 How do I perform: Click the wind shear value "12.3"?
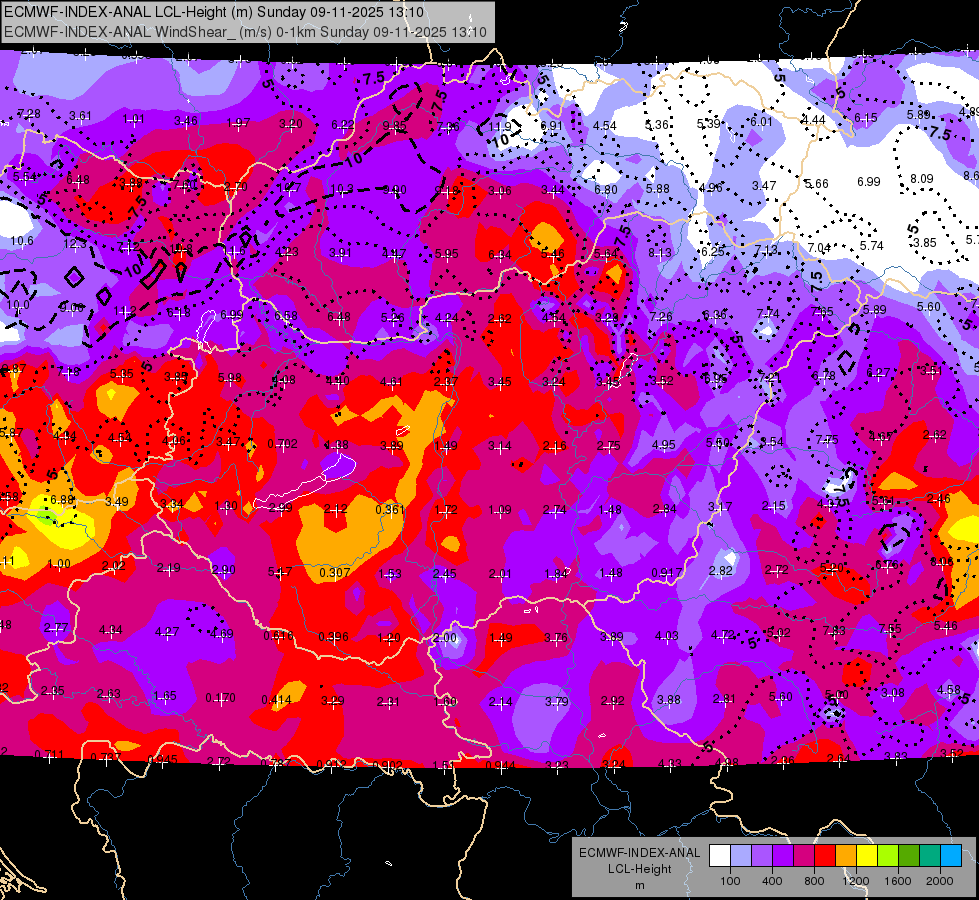coord(75,244)
